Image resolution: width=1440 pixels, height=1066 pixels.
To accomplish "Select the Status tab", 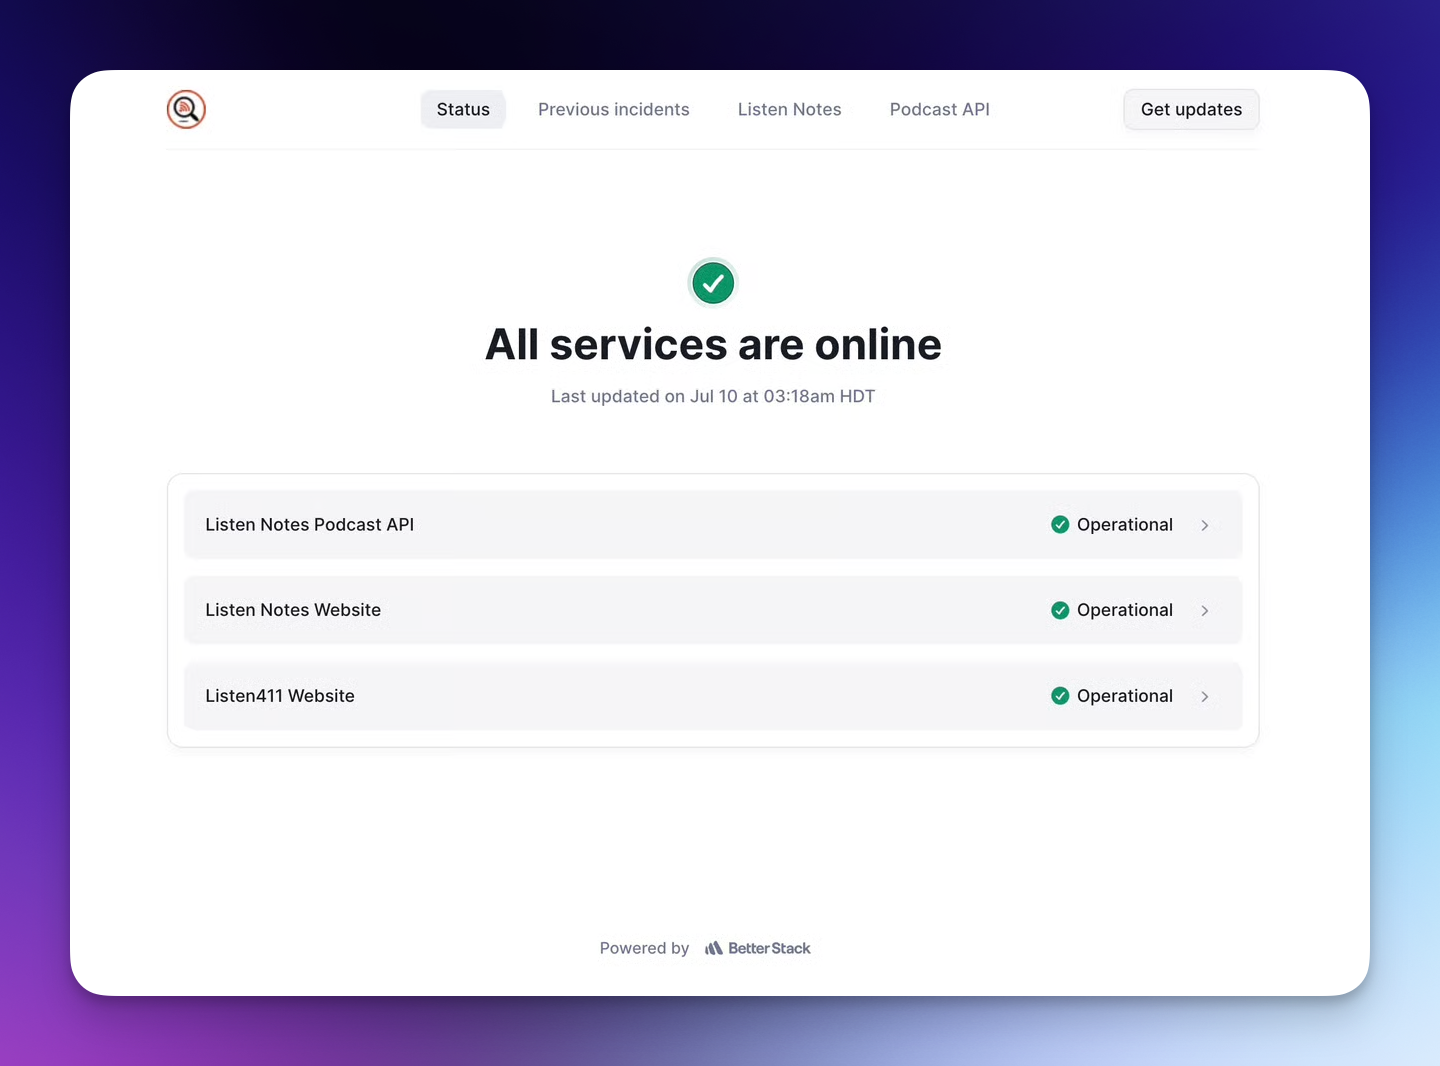I will (x=463, y=110).
